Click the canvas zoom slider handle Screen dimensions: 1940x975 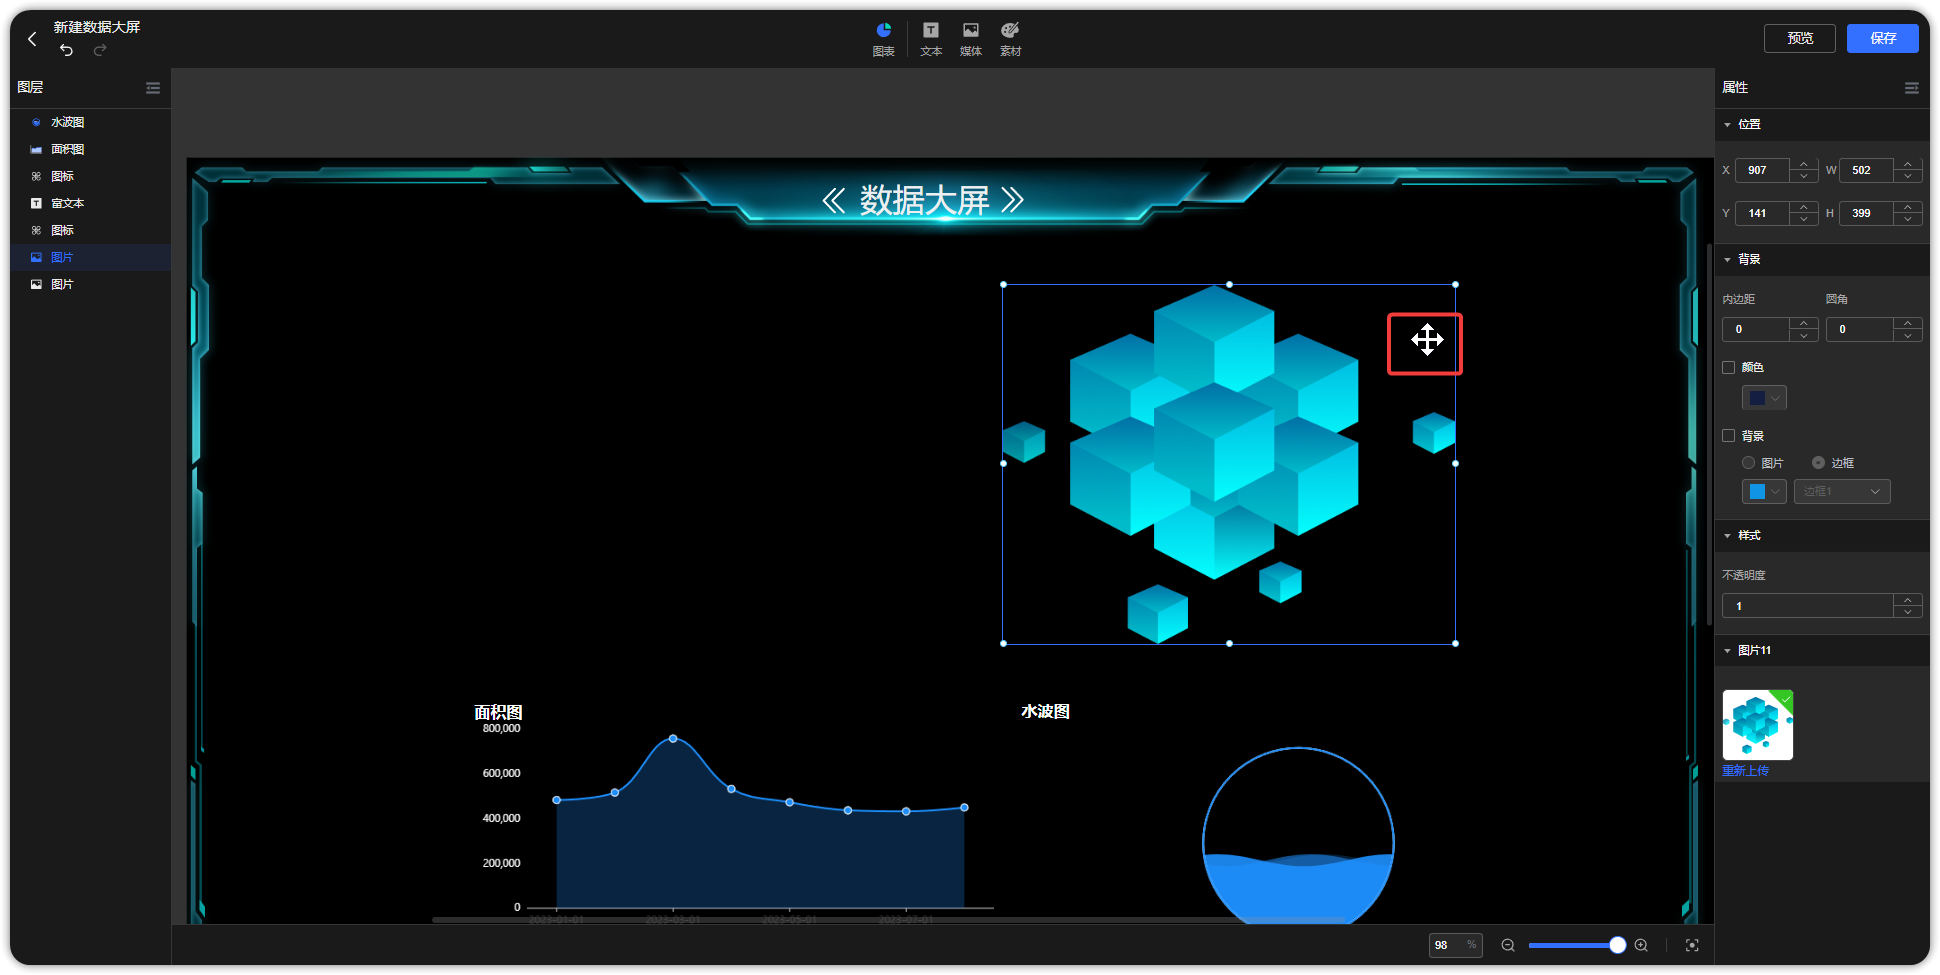tap(1617, 945)
